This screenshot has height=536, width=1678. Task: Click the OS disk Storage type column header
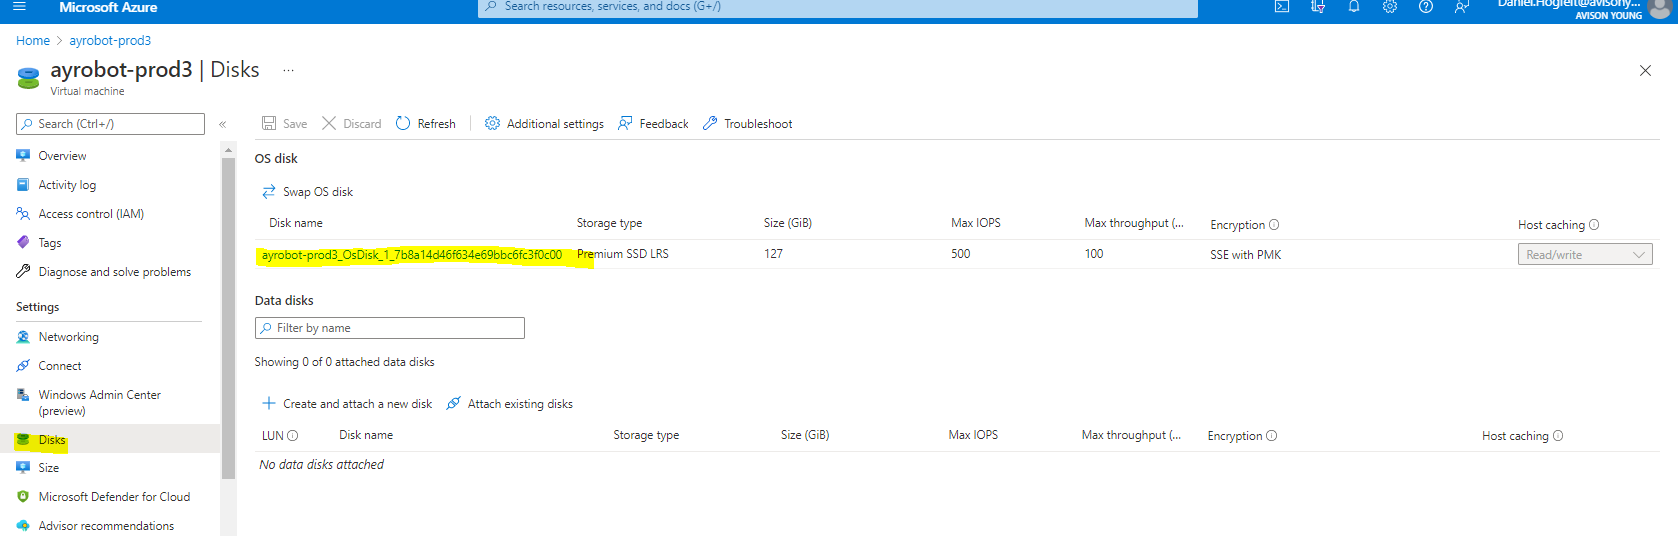[609, 223]
